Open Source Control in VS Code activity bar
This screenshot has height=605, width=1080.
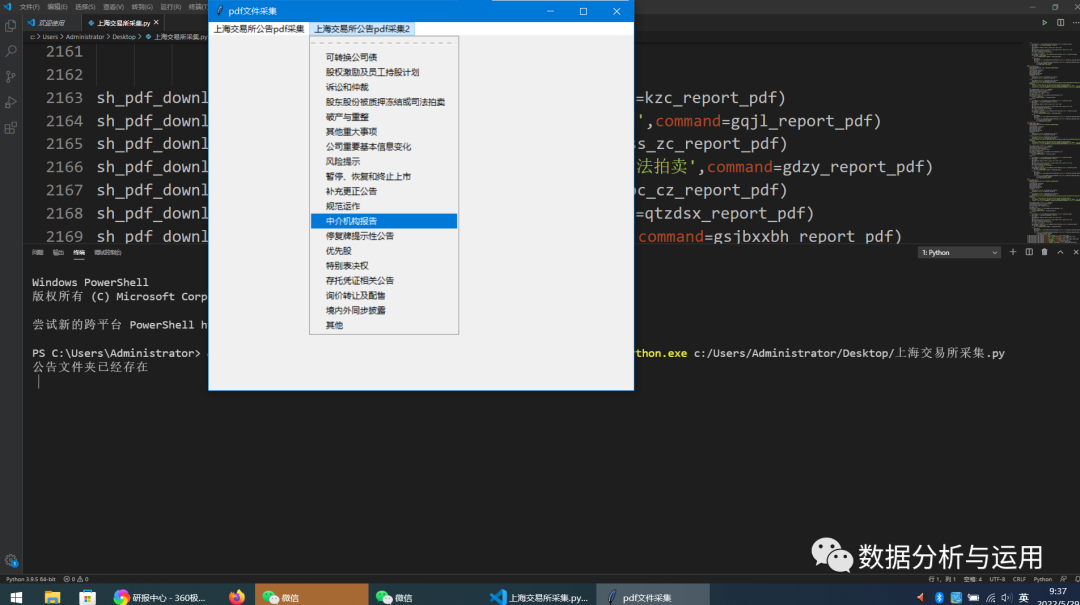tap(10, 76)
